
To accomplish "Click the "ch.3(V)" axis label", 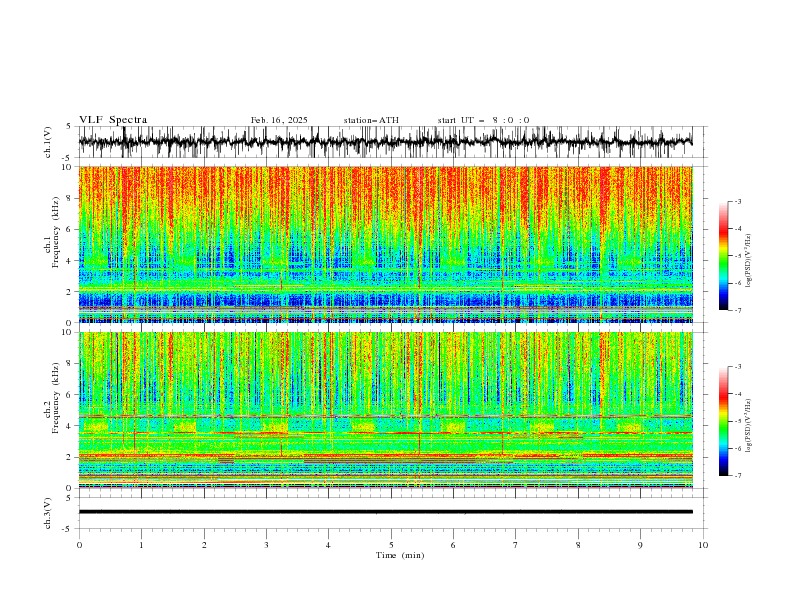I will pyautogui.click(x=48, y=513).
